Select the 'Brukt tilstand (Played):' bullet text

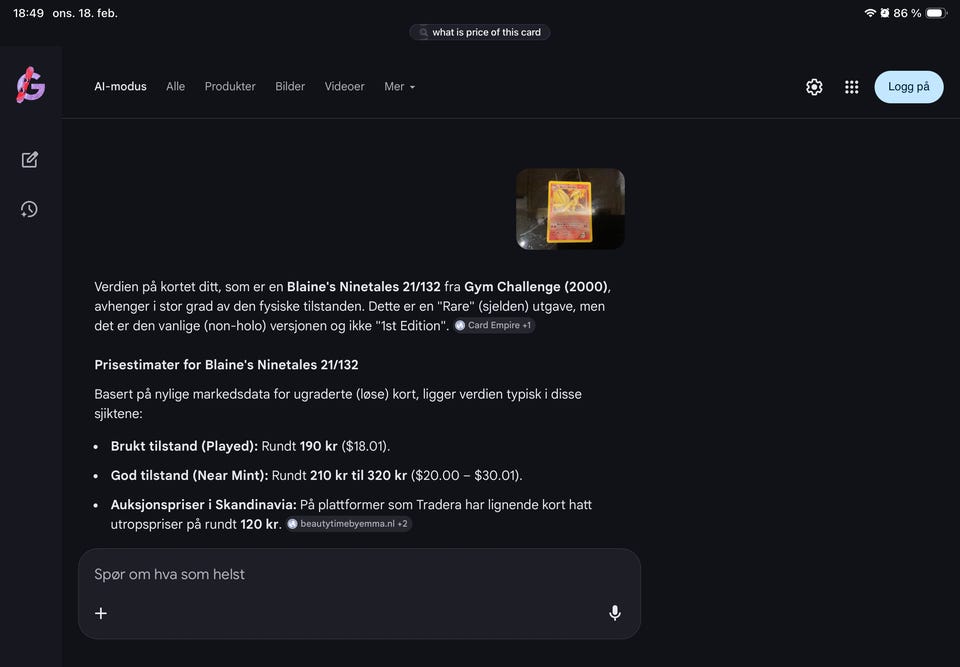[x=184, y=446]
